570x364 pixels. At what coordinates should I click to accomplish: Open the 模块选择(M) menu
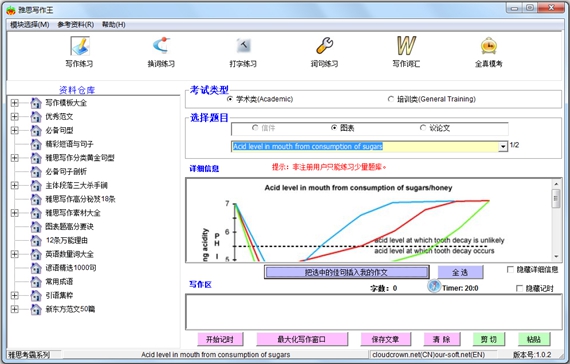(29, 25)
